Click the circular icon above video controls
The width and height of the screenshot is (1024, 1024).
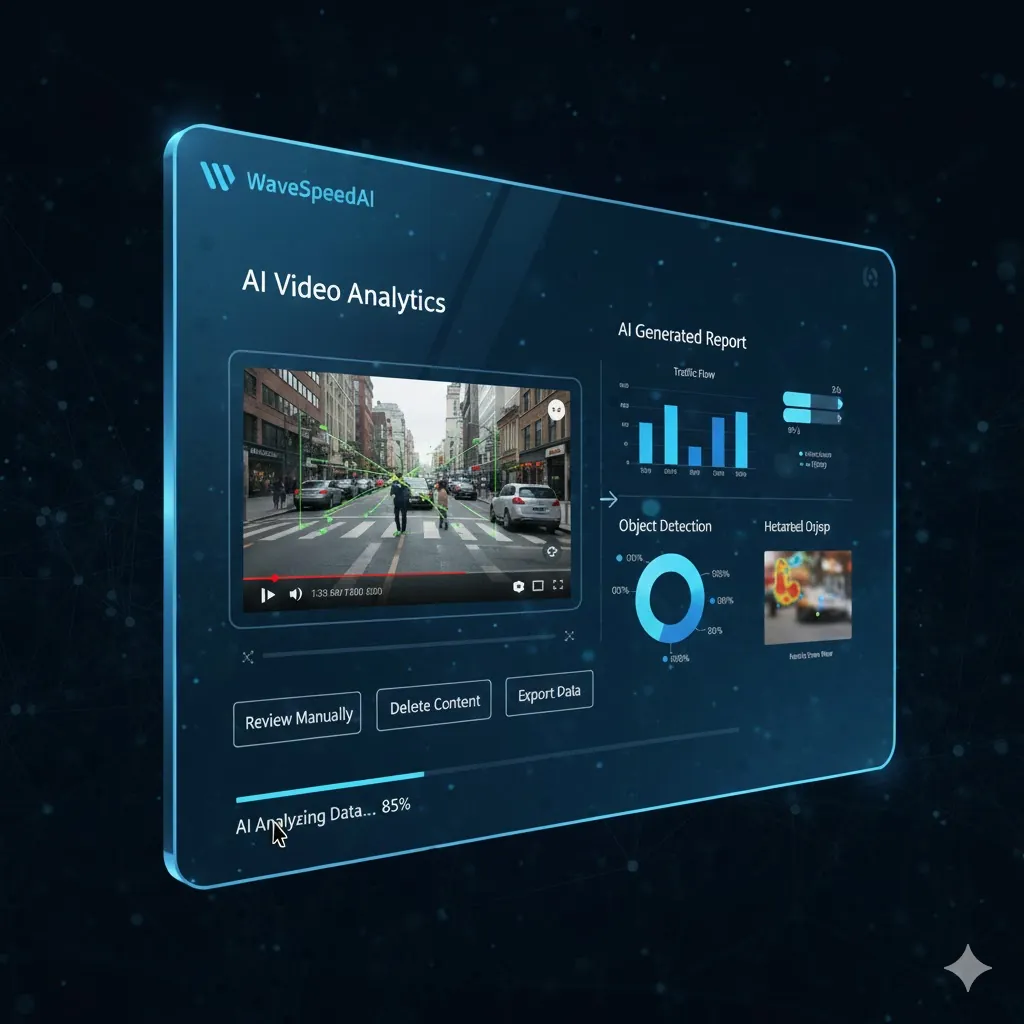click(551, 551)
